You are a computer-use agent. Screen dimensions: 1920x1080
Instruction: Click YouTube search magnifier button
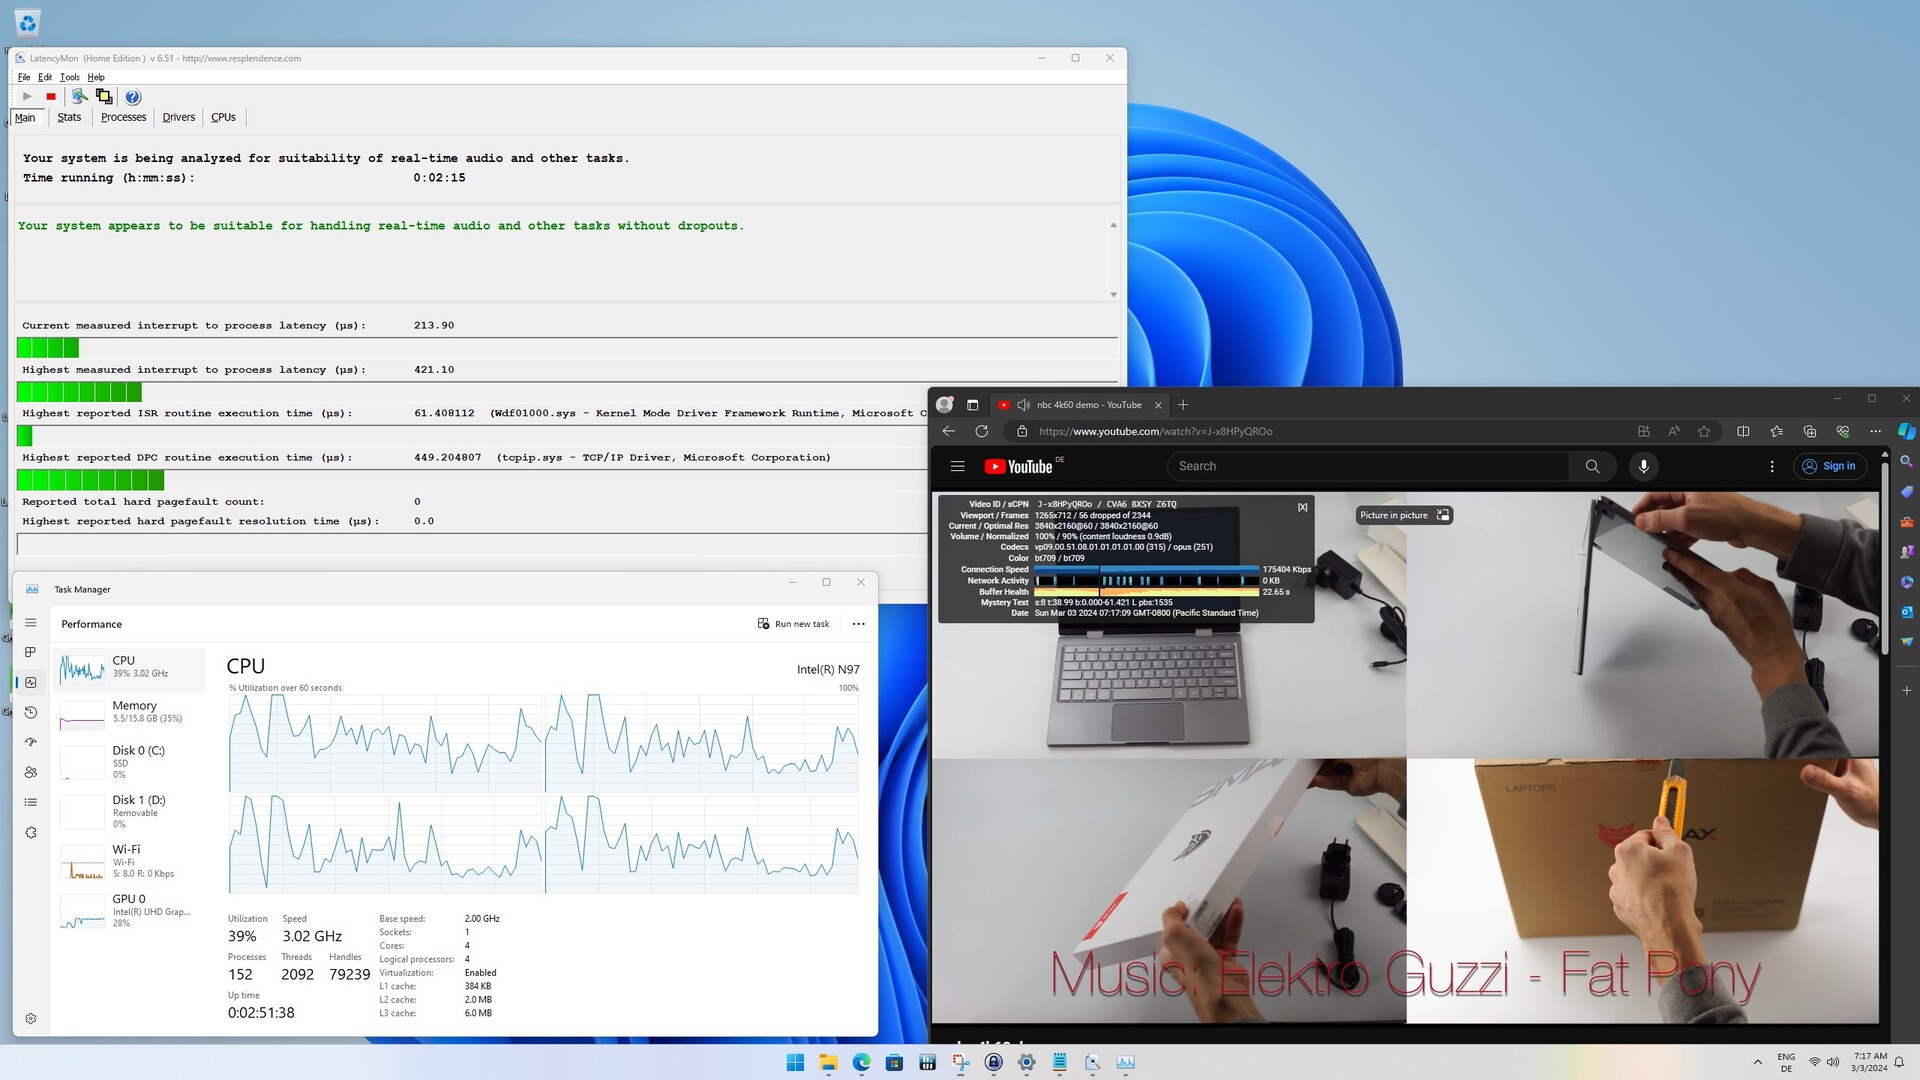pyautogui.click(x=1592, y=466)
